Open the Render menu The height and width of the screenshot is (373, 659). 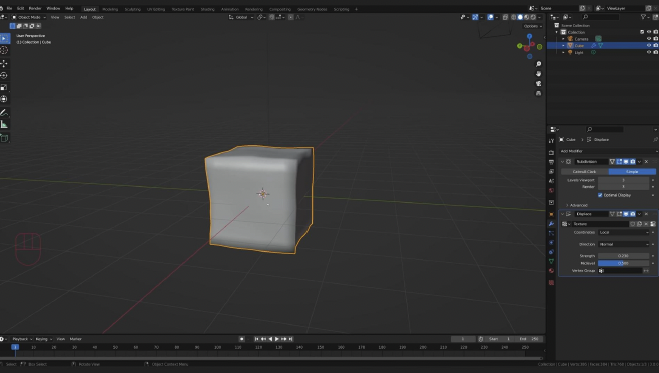coord(35,8)
